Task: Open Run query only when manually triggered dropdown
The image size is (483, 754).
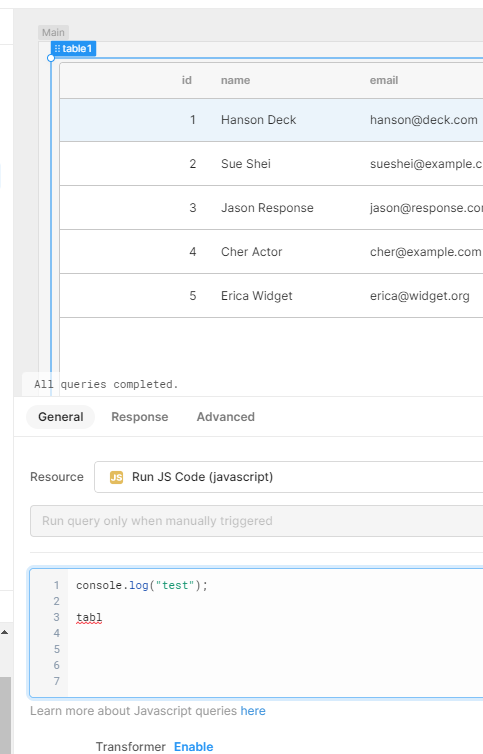Action: point(256,521)
